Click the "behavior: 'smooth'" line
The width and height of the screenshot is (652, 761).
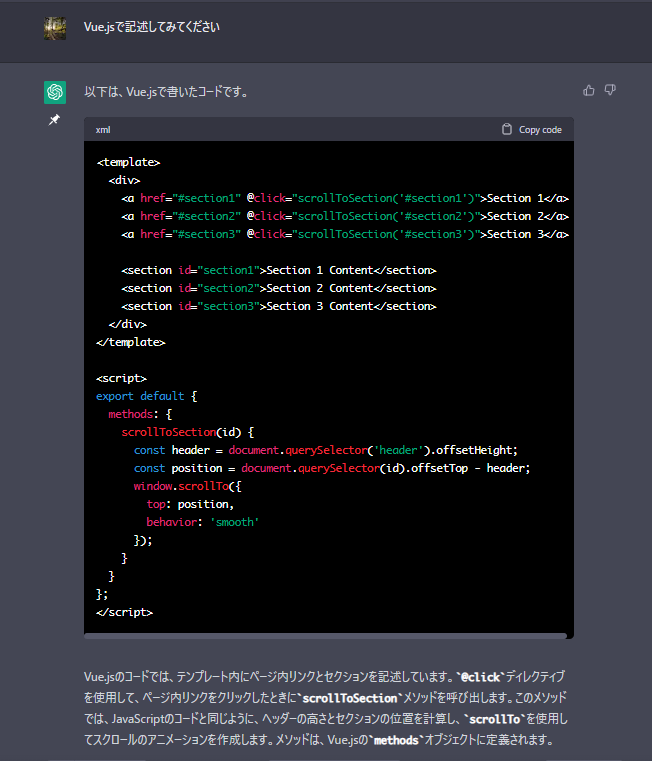click(x=203, y=522)
